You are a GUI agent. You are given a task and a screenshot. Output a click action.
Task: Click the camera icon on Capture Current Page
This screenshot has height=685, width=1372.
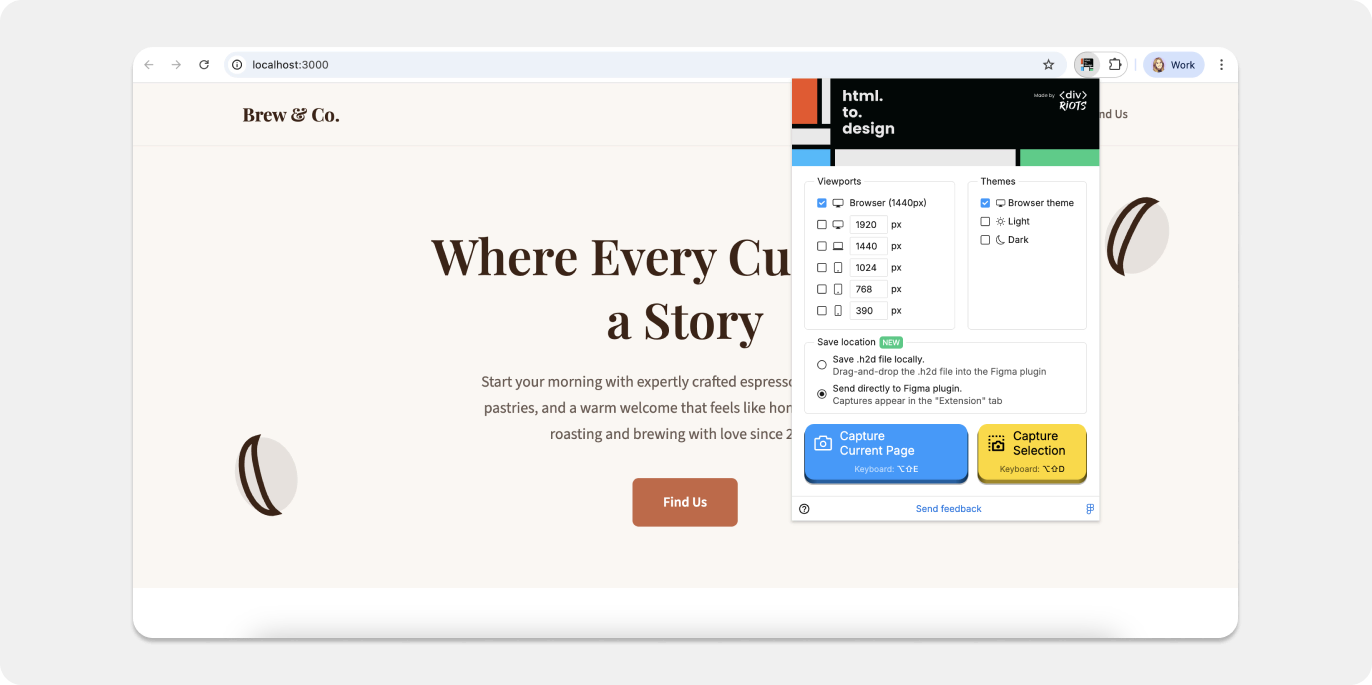click(x=822, y=445)
